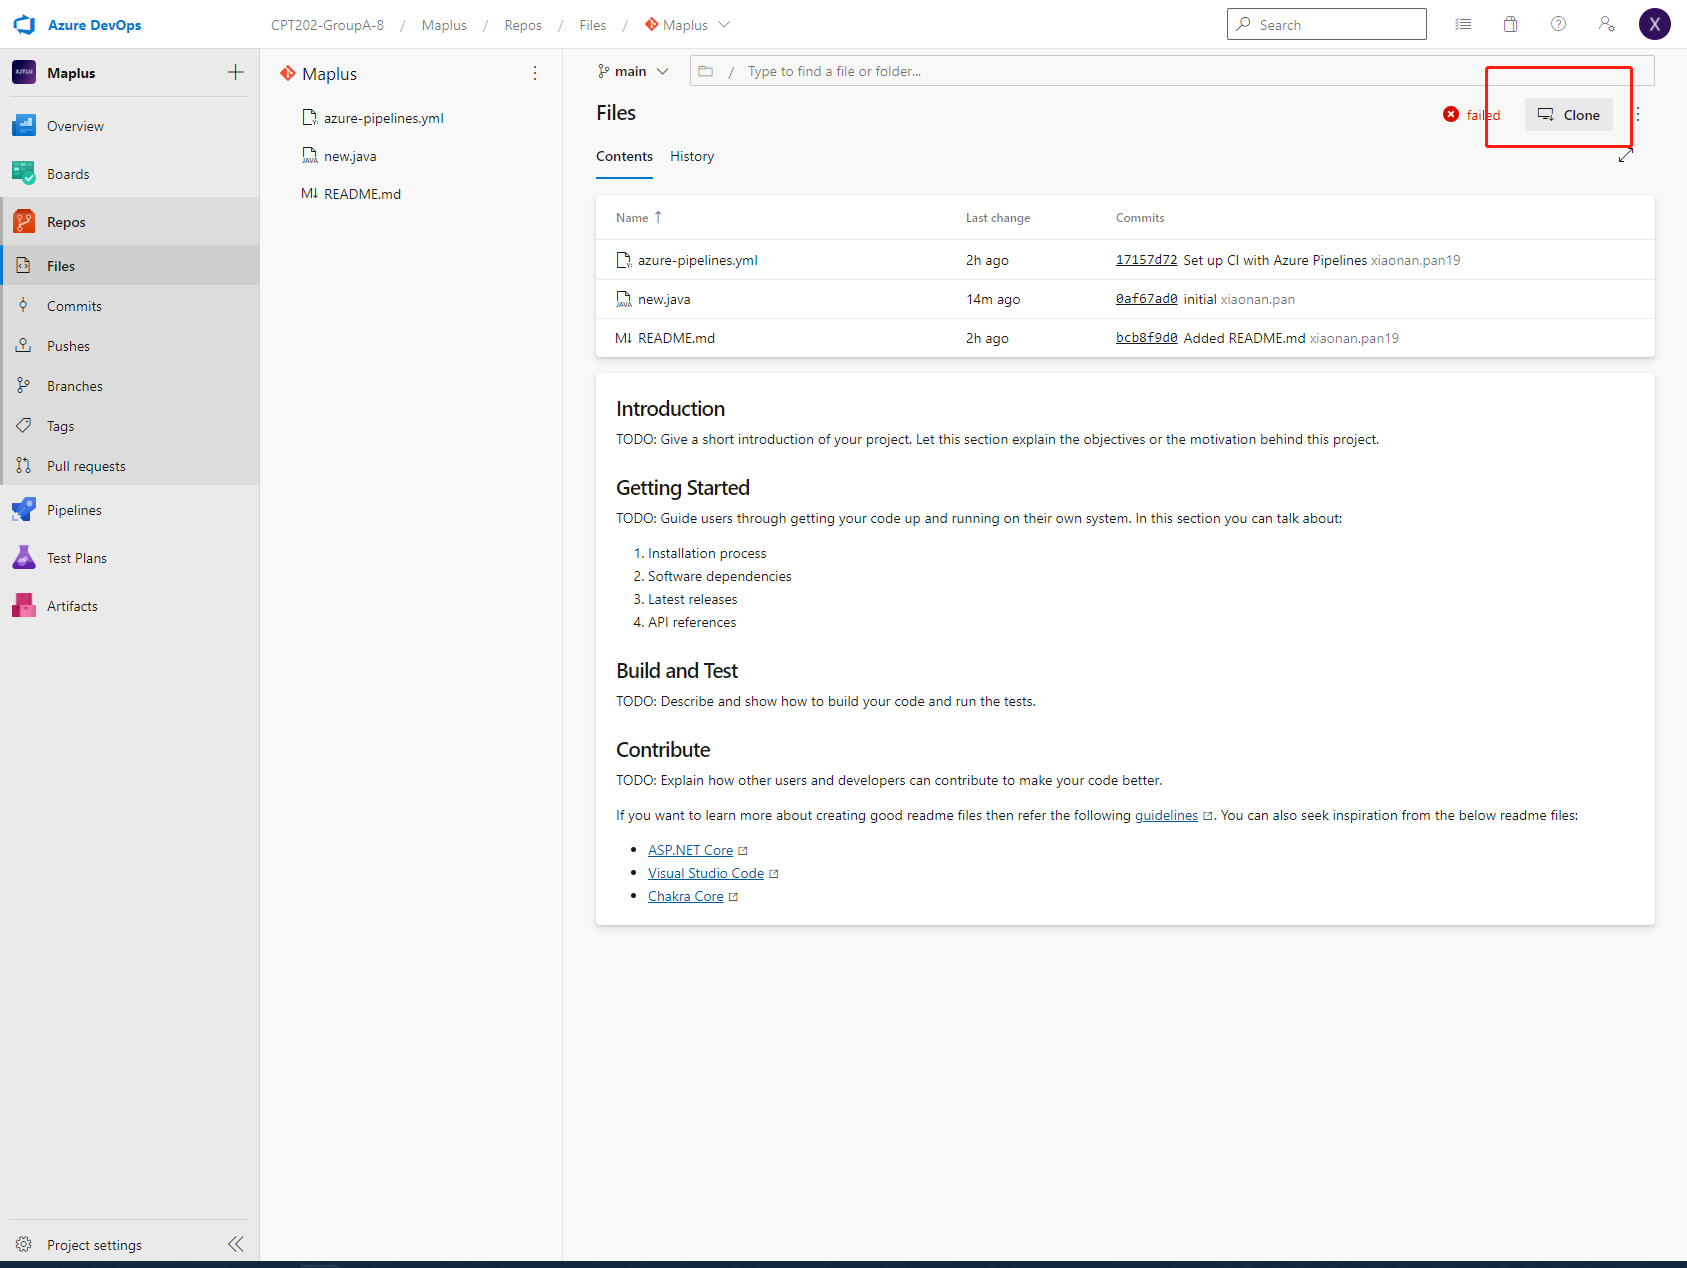Viewport: 1687px width, 1268px height.
Task: Click the failed build status indicator
Action: coord(1471,115)
